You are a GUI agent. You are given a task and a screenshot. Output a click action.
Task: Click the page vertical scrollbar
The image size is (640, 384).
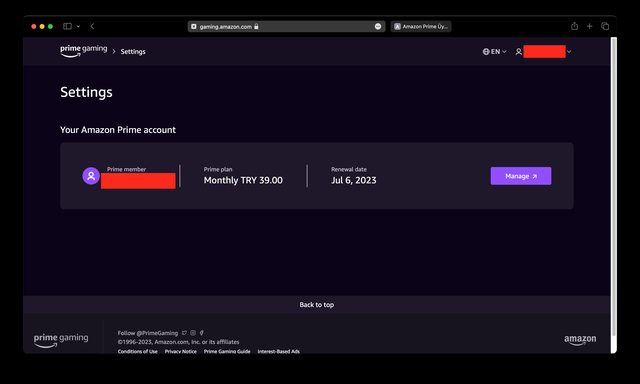click(613, 187)
